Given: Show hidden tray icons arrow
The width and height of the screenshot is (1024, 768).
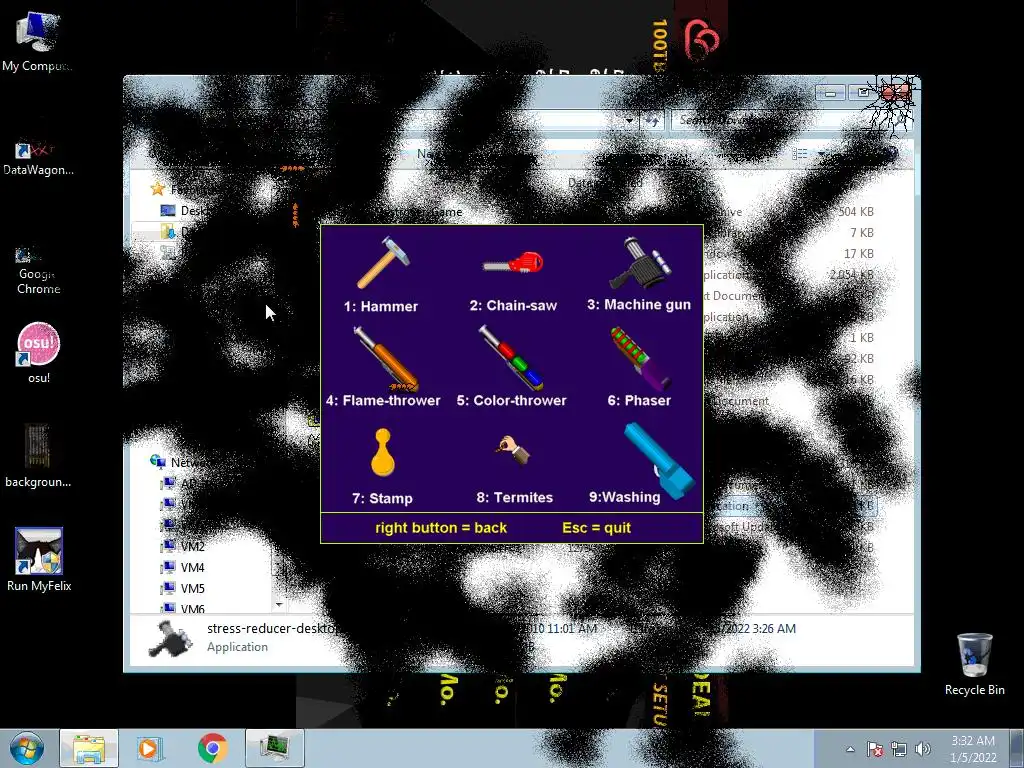Looking at the screenshot, I should tap(850, 749).
